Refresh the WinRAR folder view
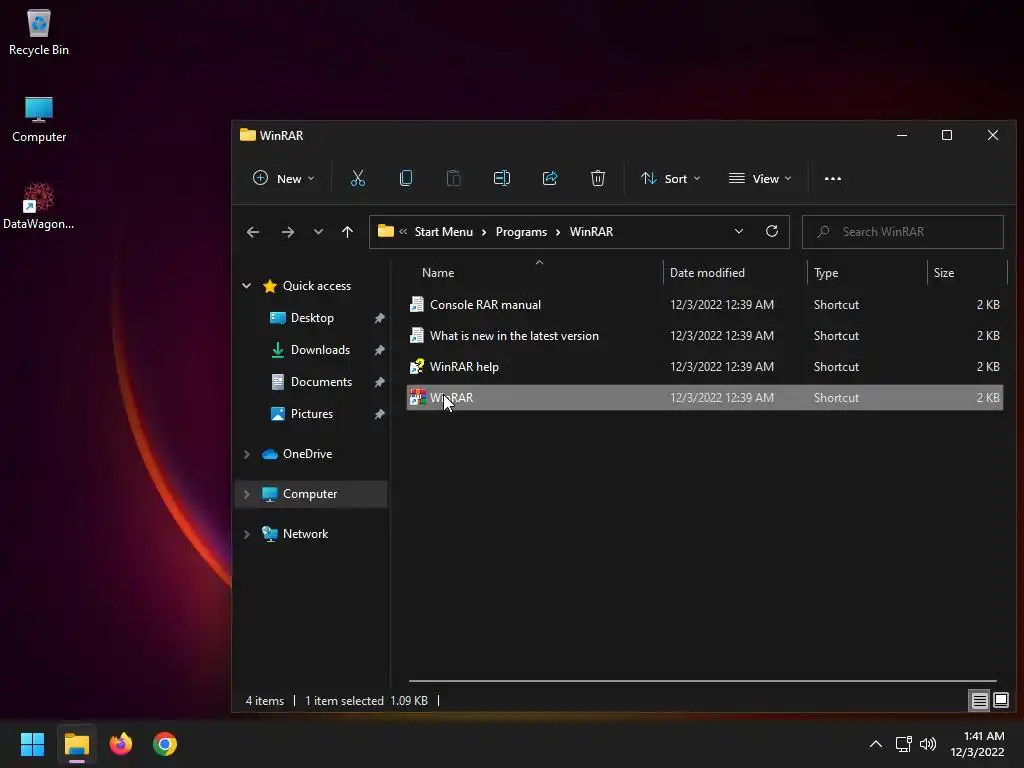The width and height of the screenshot is (1024, 768). coord(771,231)
